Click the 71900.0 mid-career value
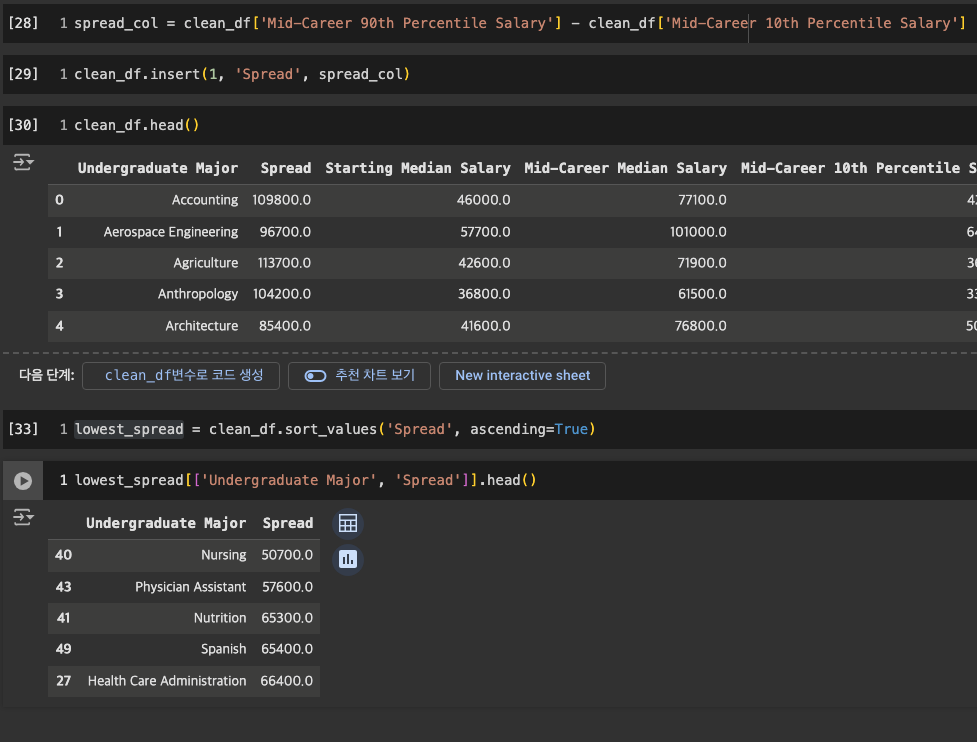Image resolution: width=977 pixels, height=742 pixels. click(702, 263)
